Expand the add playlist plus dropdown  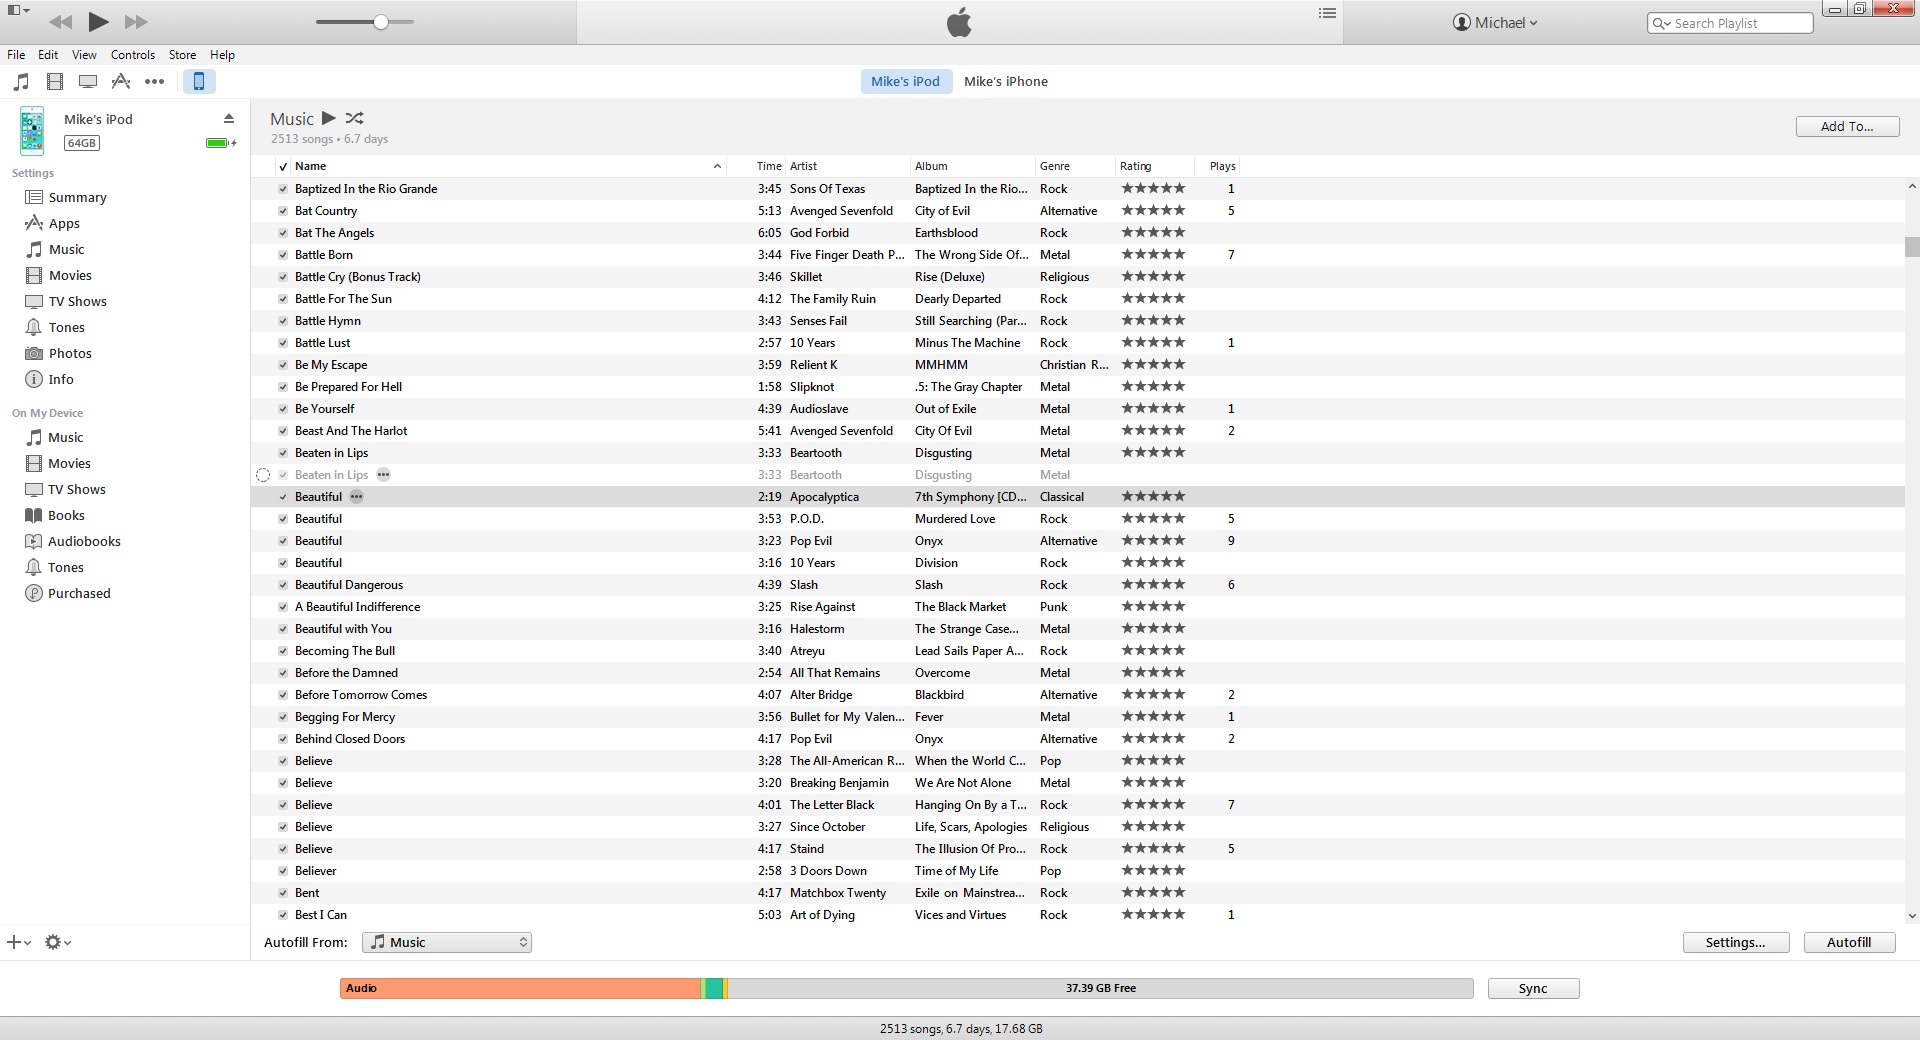16,942
